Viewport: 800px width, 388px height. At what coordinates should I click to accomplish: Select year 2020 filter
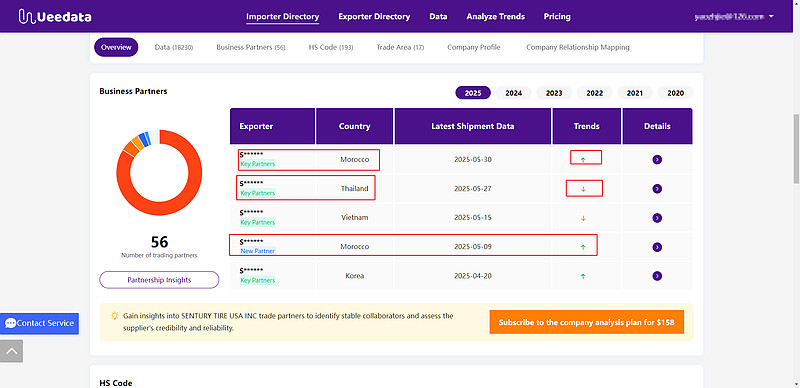pos(676,93)
